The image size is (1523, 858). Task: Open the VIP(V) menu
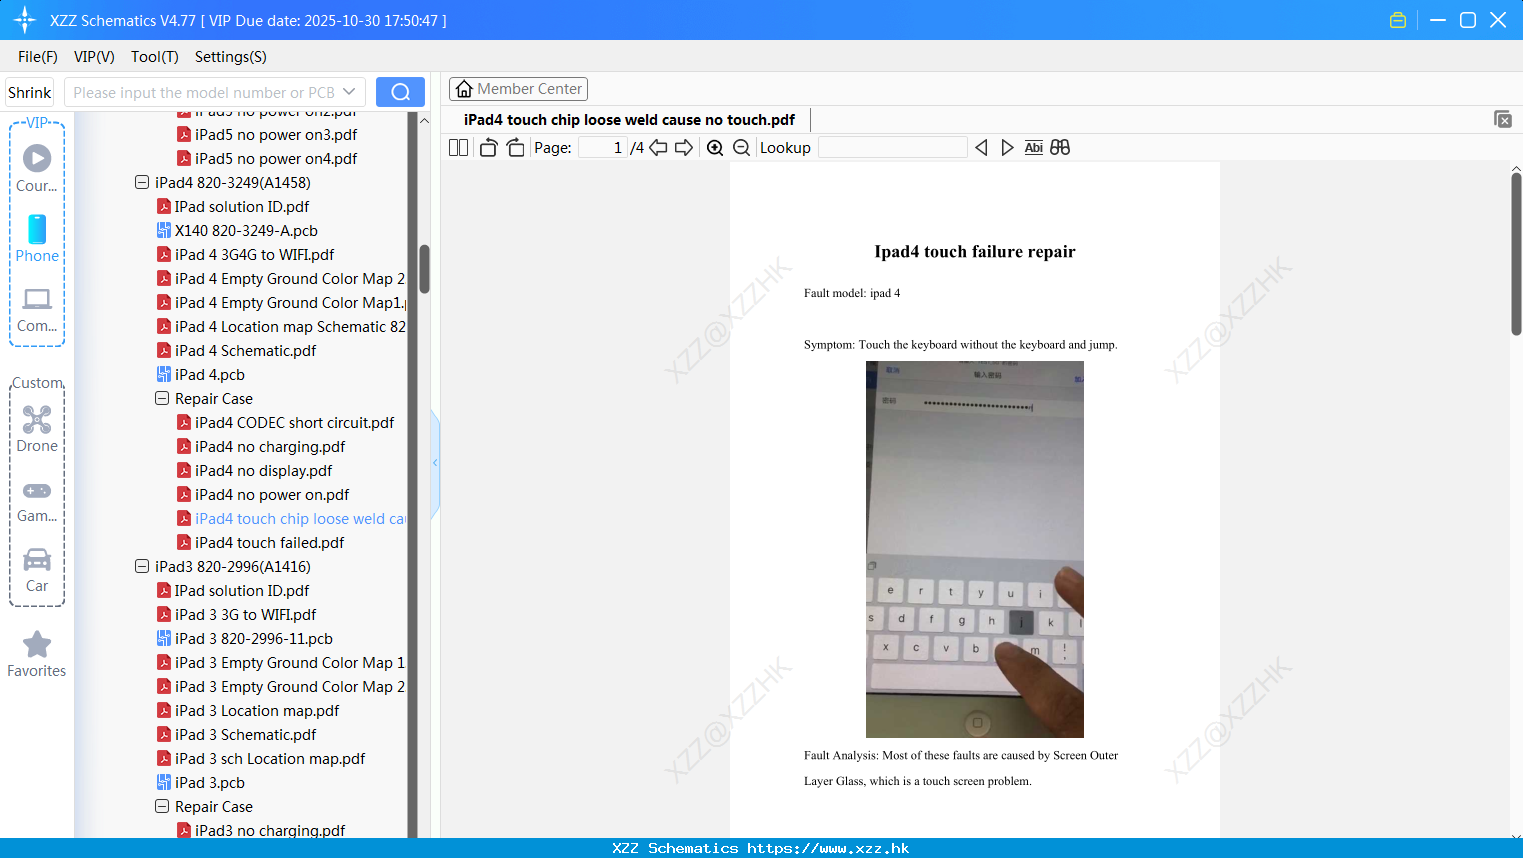click(94, 57)
